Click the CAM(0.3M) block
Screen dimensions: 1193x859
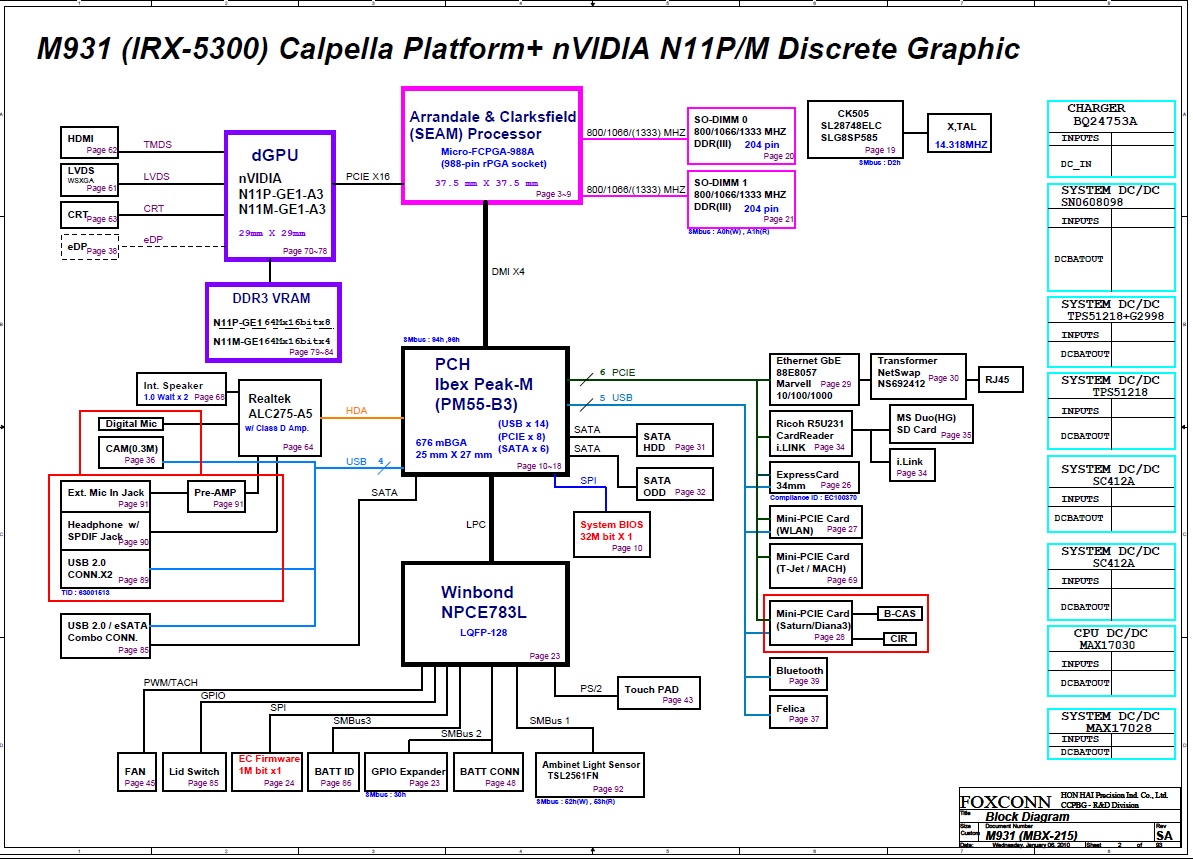tap(130, 453)
